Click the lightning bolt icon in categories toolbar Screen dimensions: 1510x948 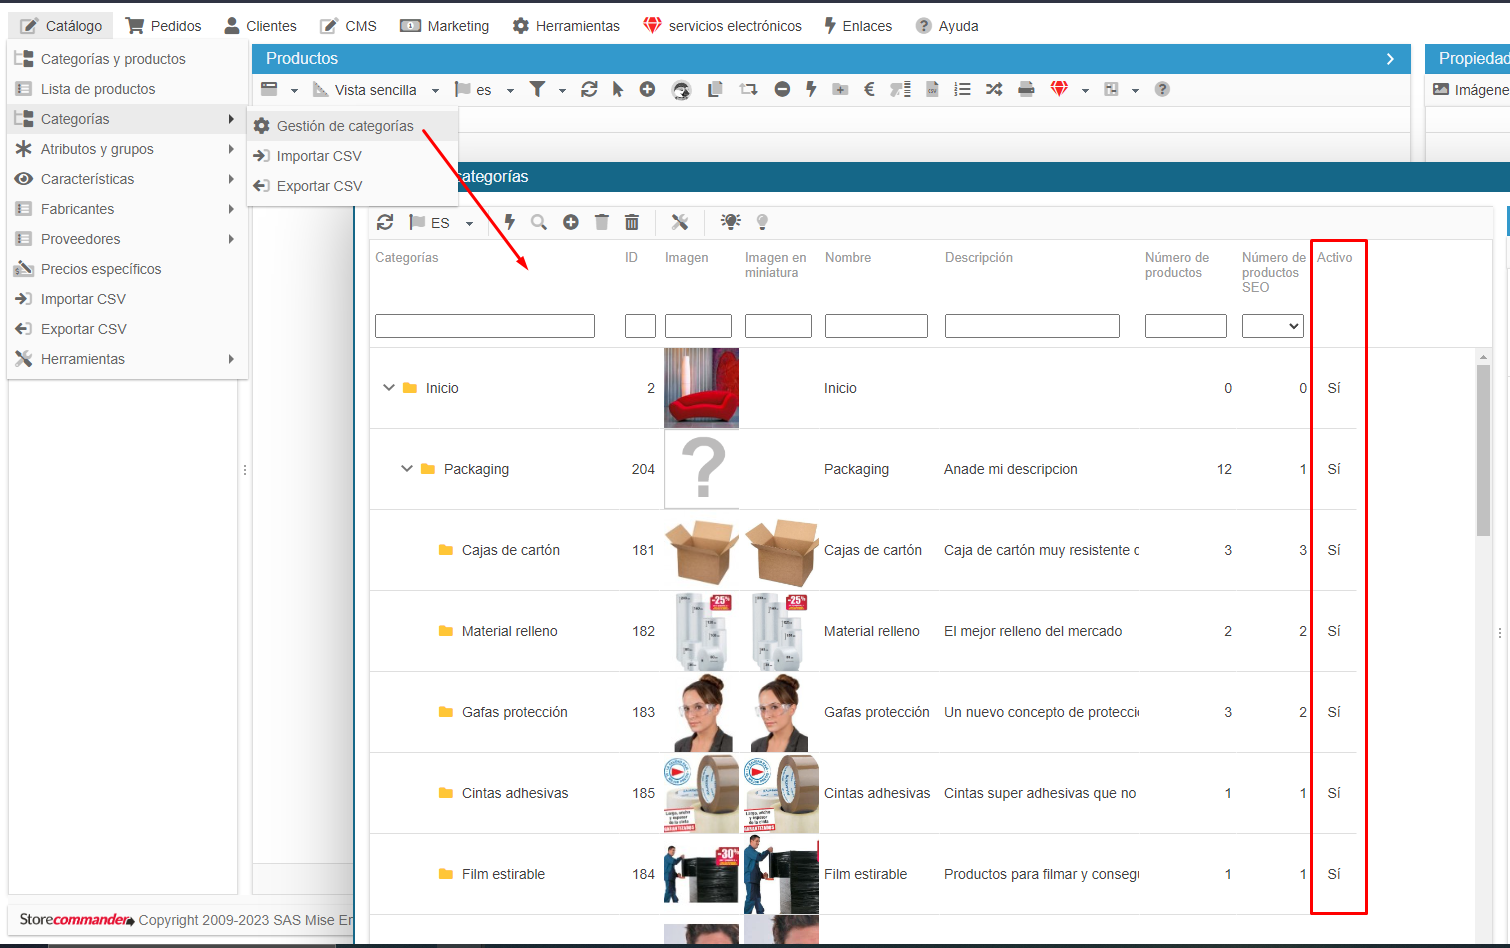coord(509,222)
